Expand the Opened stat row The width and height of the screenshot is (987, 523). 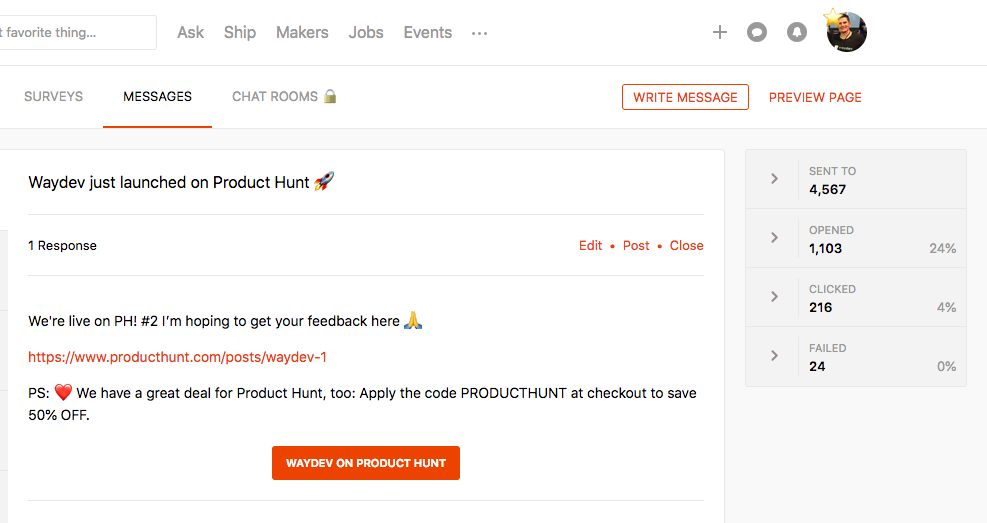(774, 238)
